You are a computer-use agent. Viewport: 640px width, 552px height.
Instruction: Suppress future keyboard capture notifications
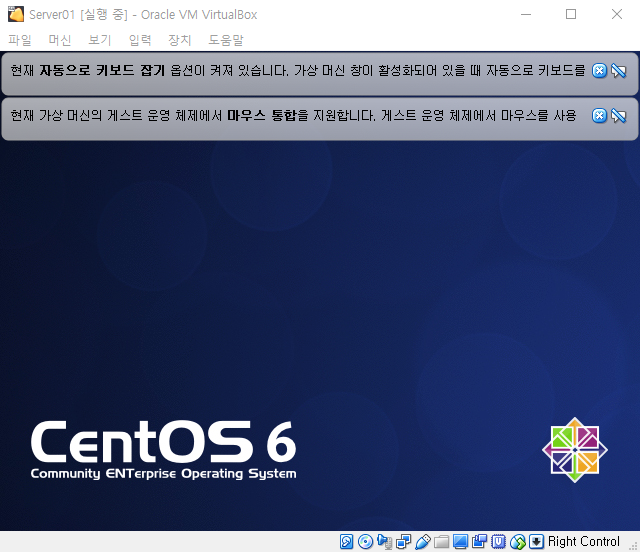click(x=618, y=71)
